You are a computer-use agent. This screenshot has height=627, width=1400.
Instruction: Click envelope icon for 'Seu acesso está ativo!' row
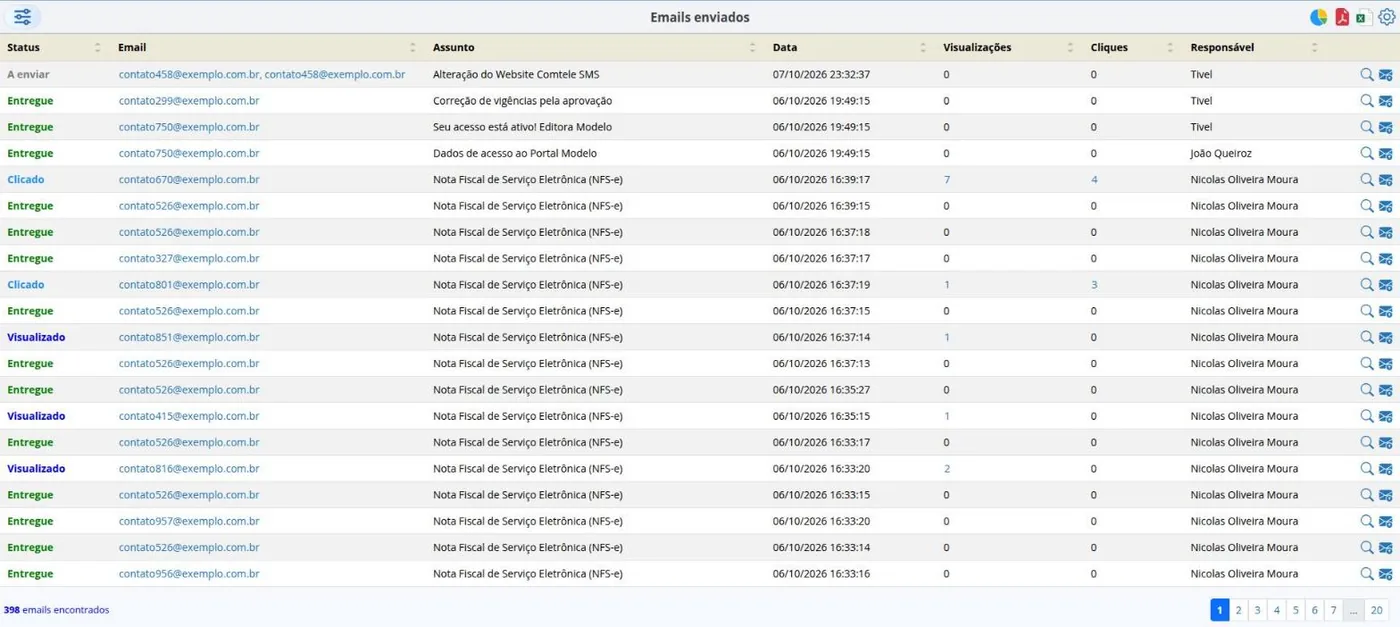click(x=1386, y=127)
